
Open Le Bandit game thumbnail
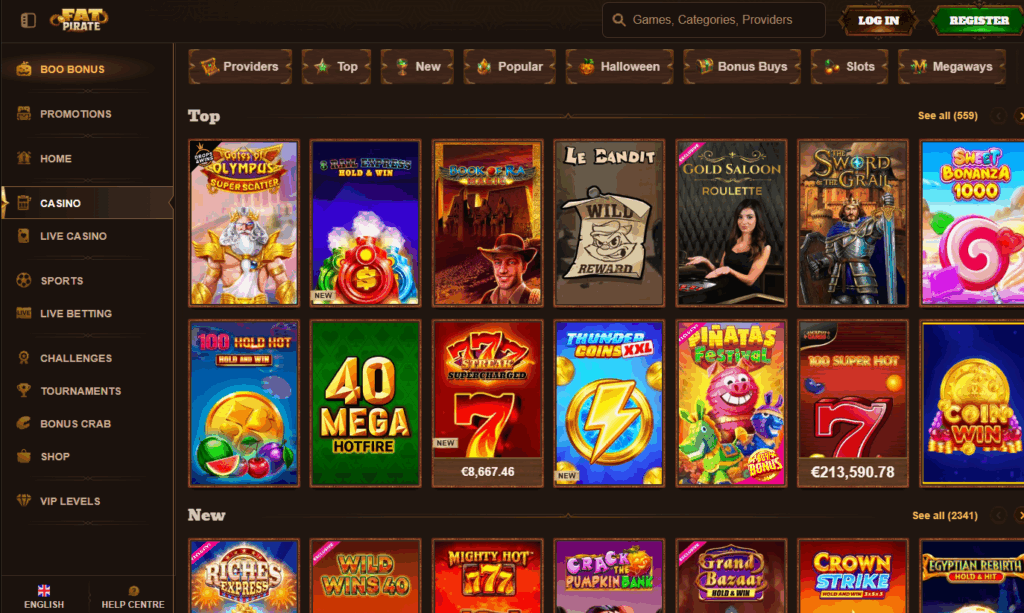[609, 223]
